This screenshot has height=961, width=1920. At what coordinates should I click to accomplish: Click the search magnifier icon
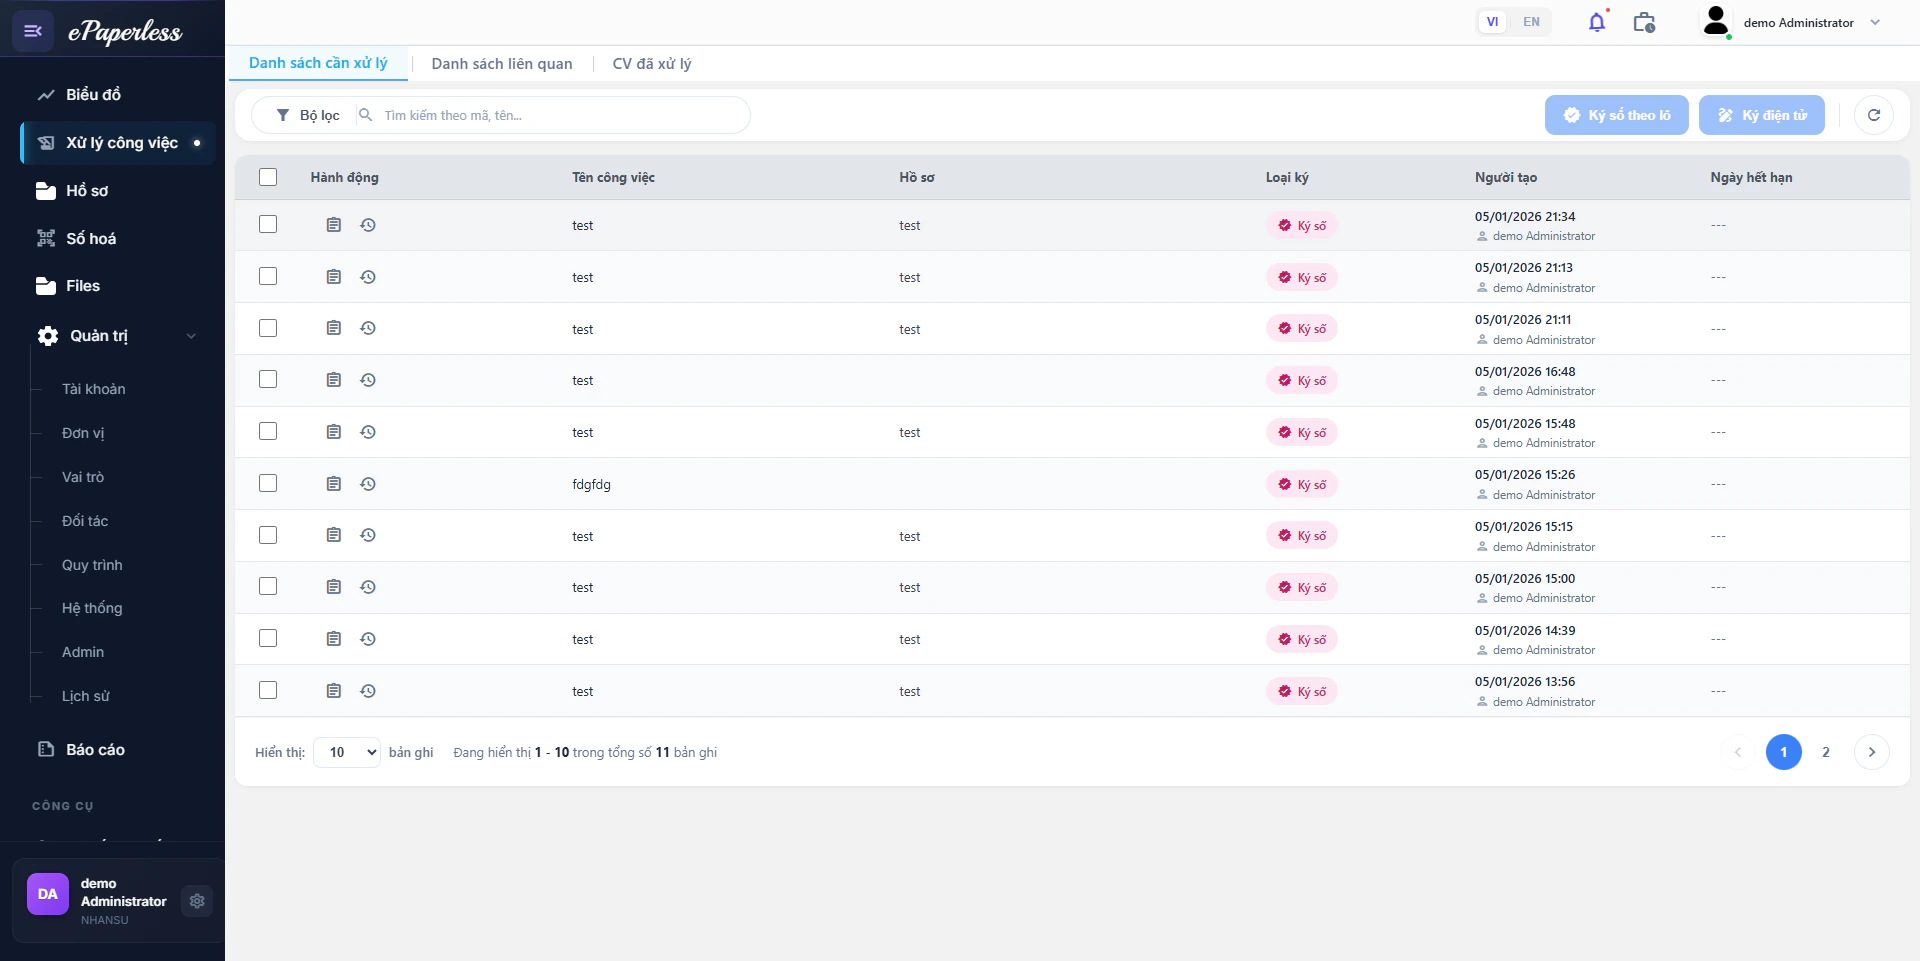click(366, 115)
